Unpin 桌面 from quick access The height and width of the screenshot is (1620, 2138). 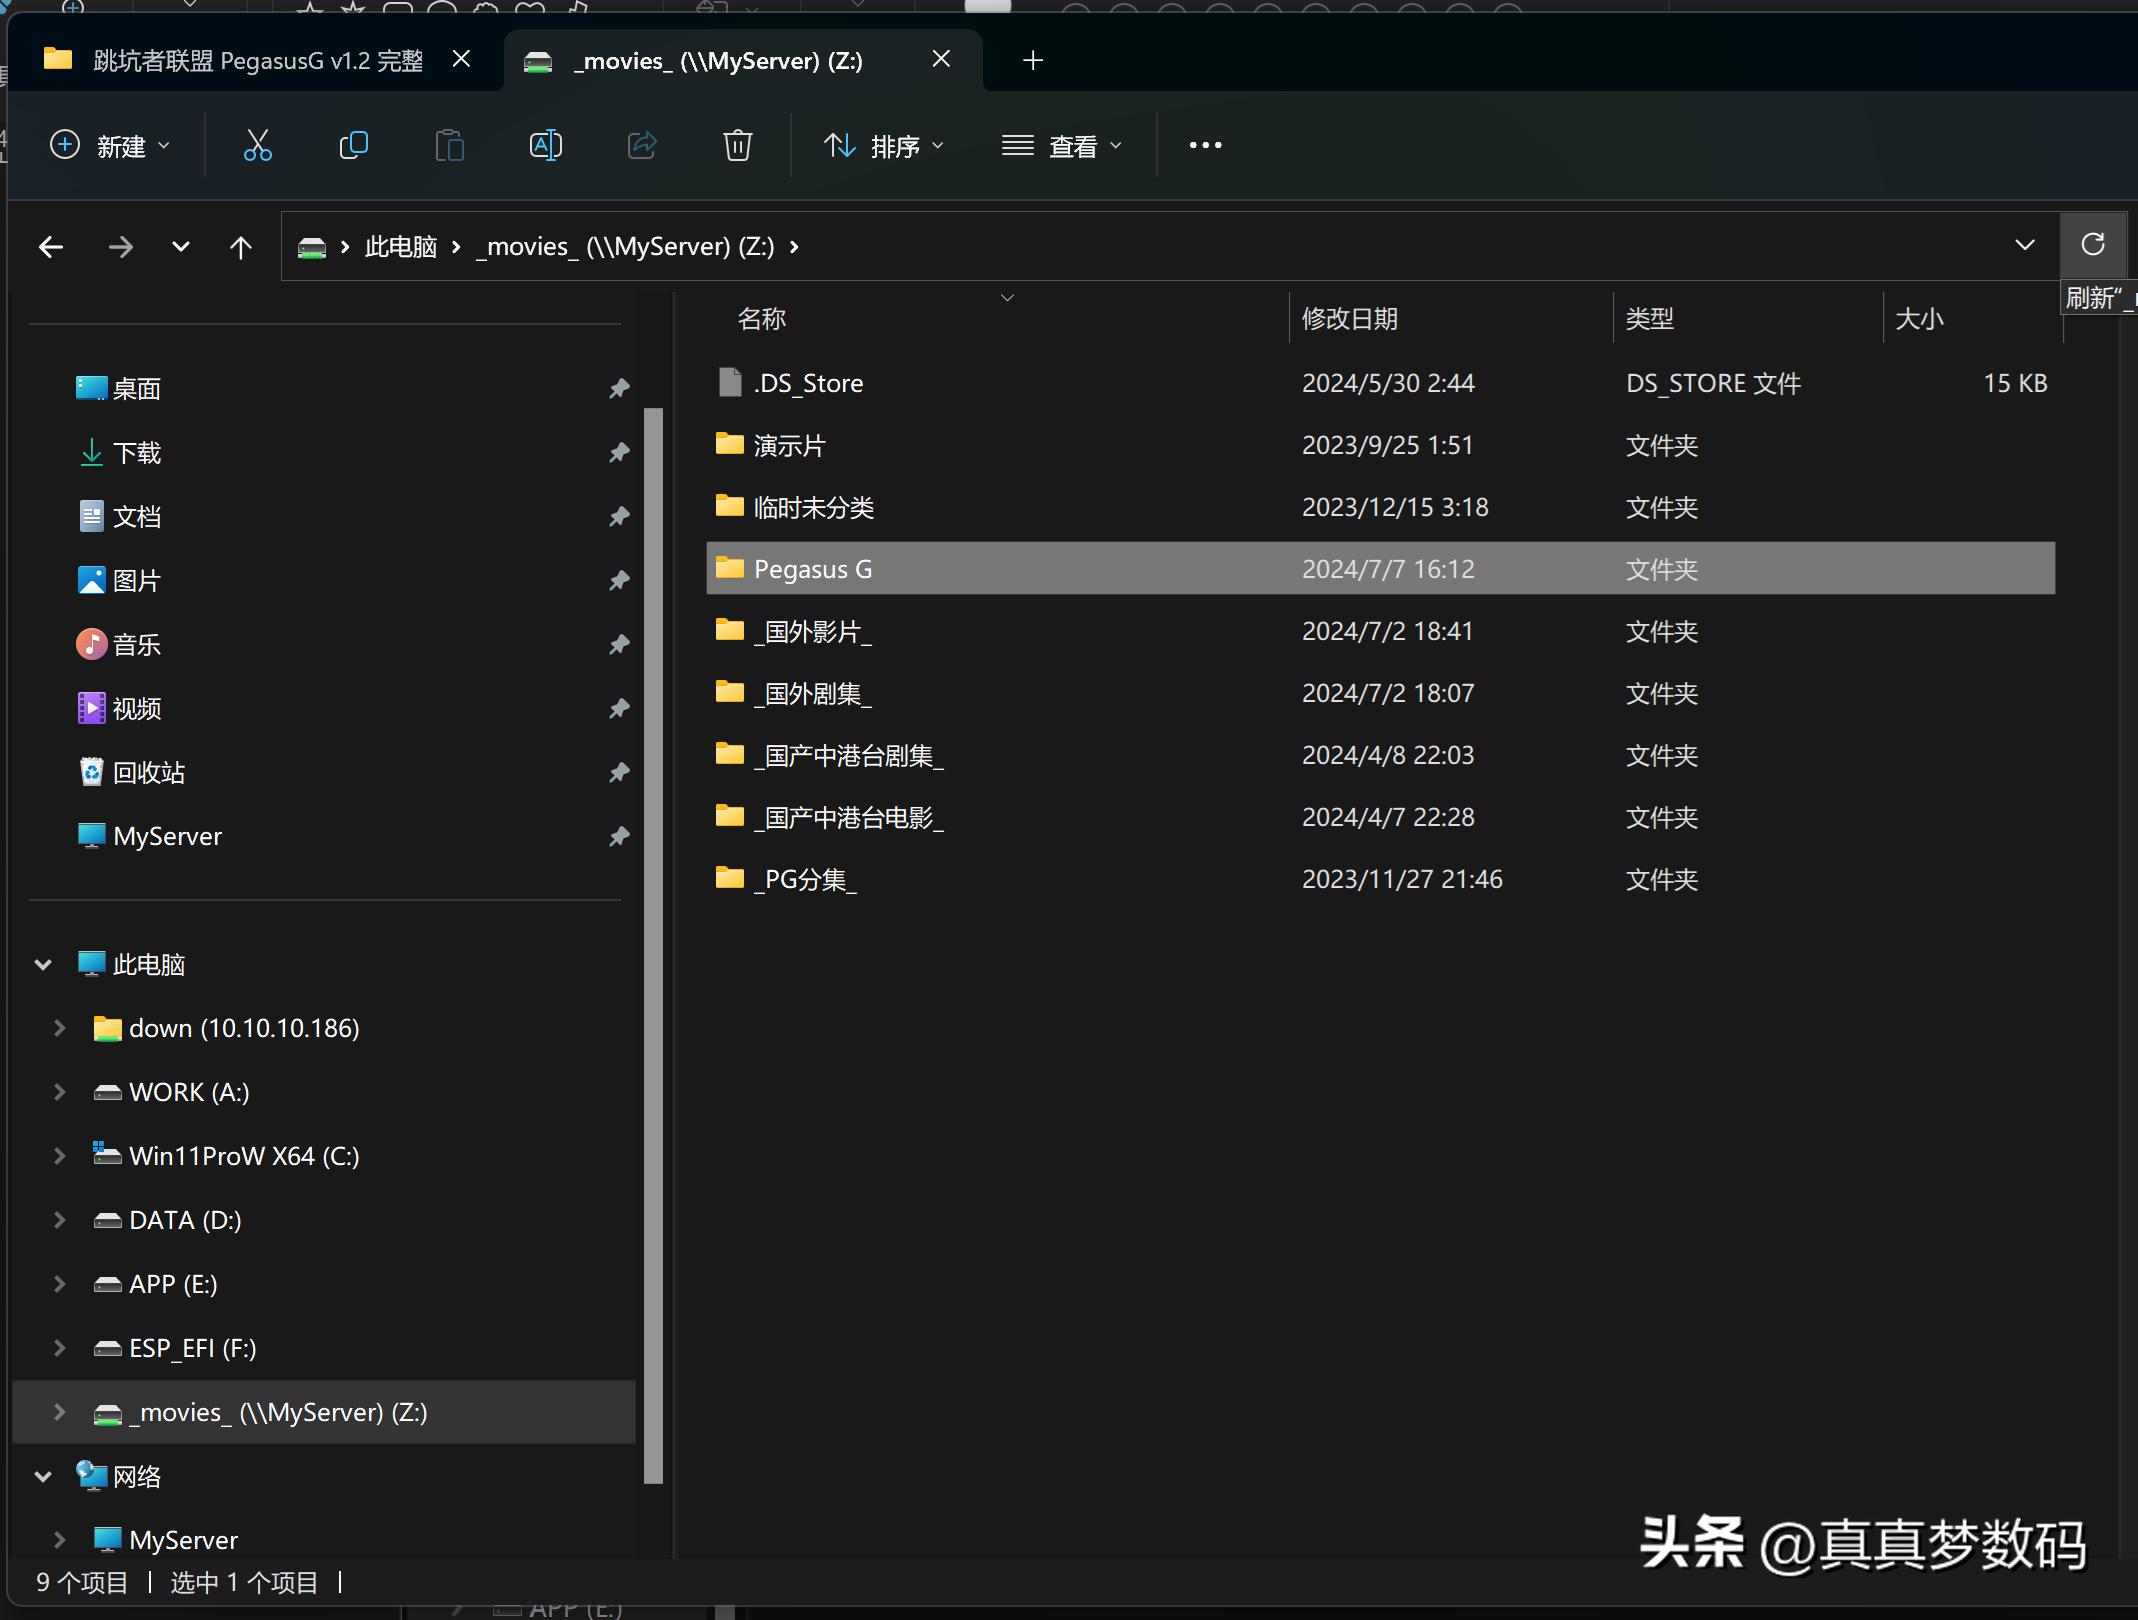coord(619,388)
